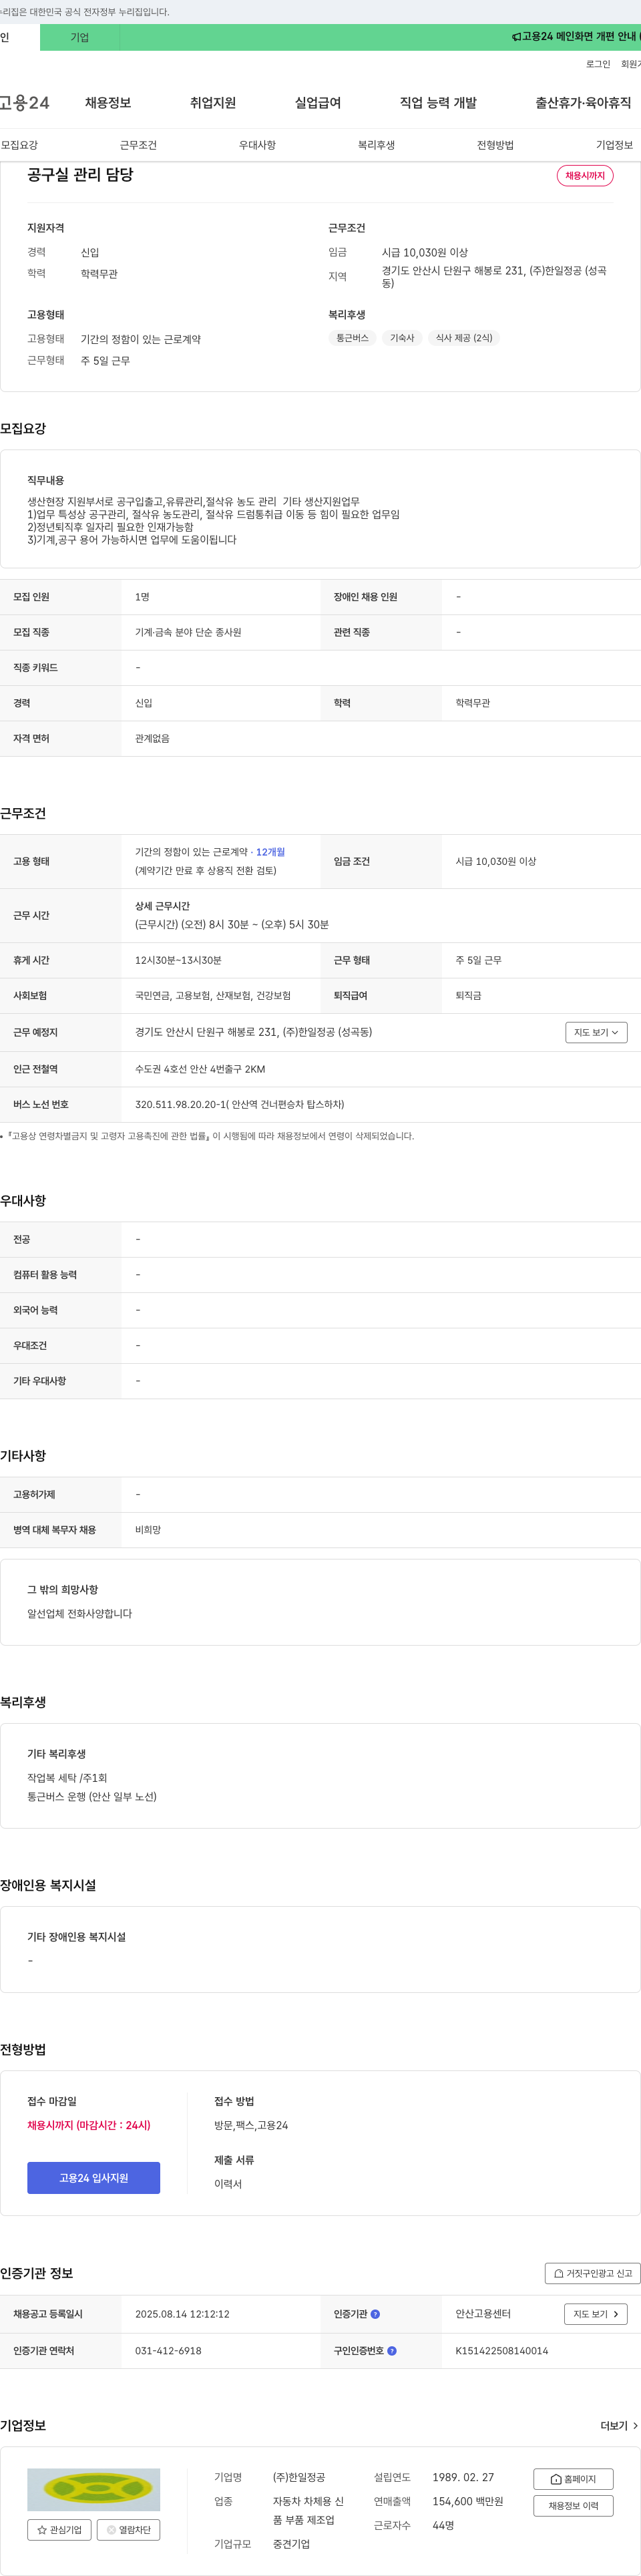Click the 통근버스 welfare tag
The height and width of the screenshot is (2576, 641).
coord(352,338)
